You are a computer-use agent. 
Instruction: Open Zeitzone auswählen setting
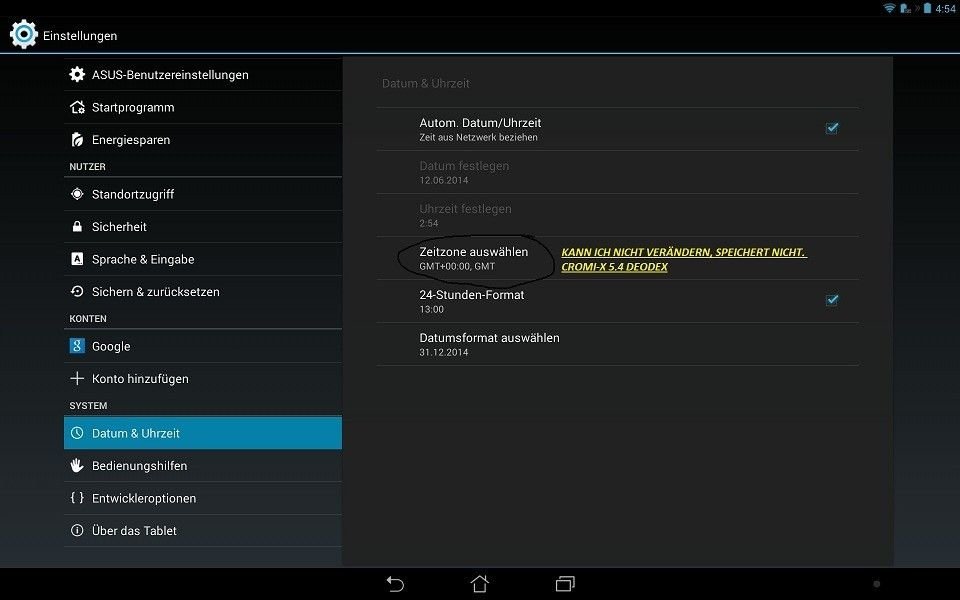click(x=617, y=258)
